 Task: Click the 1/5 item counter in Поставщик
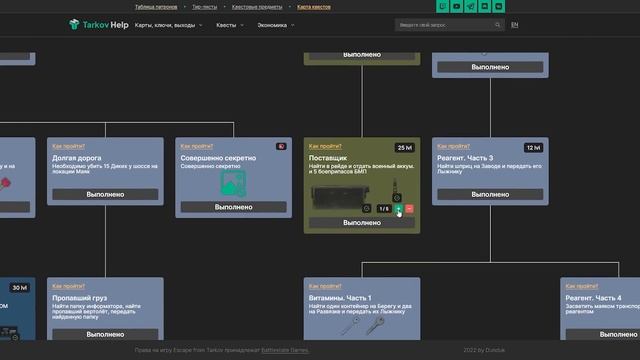(x=384, y=209)
